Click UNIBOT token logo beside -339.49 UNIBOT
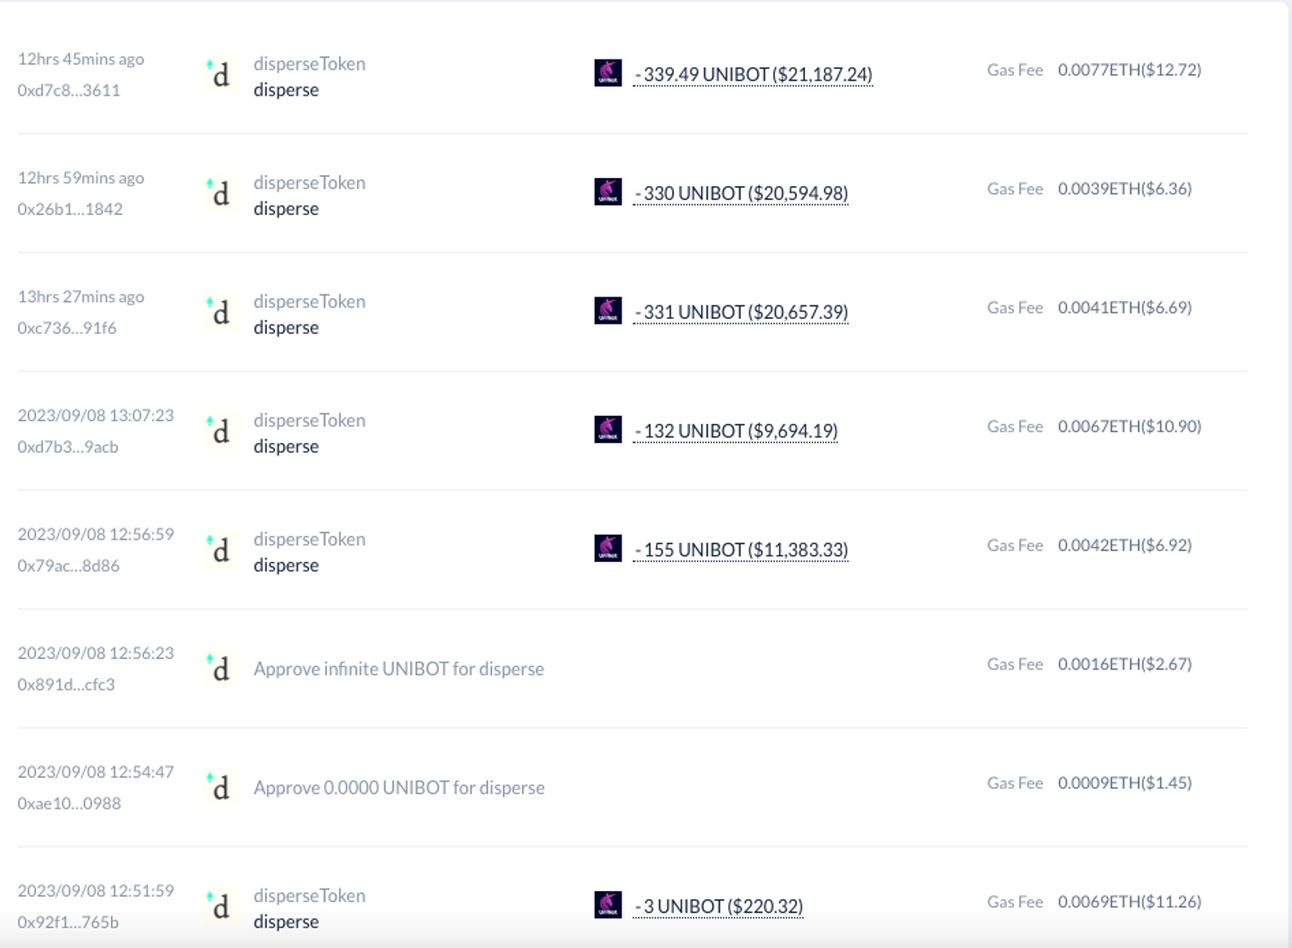Image resolution: width=1292 pixels, height=948 pixels. (x=608, y=73)
